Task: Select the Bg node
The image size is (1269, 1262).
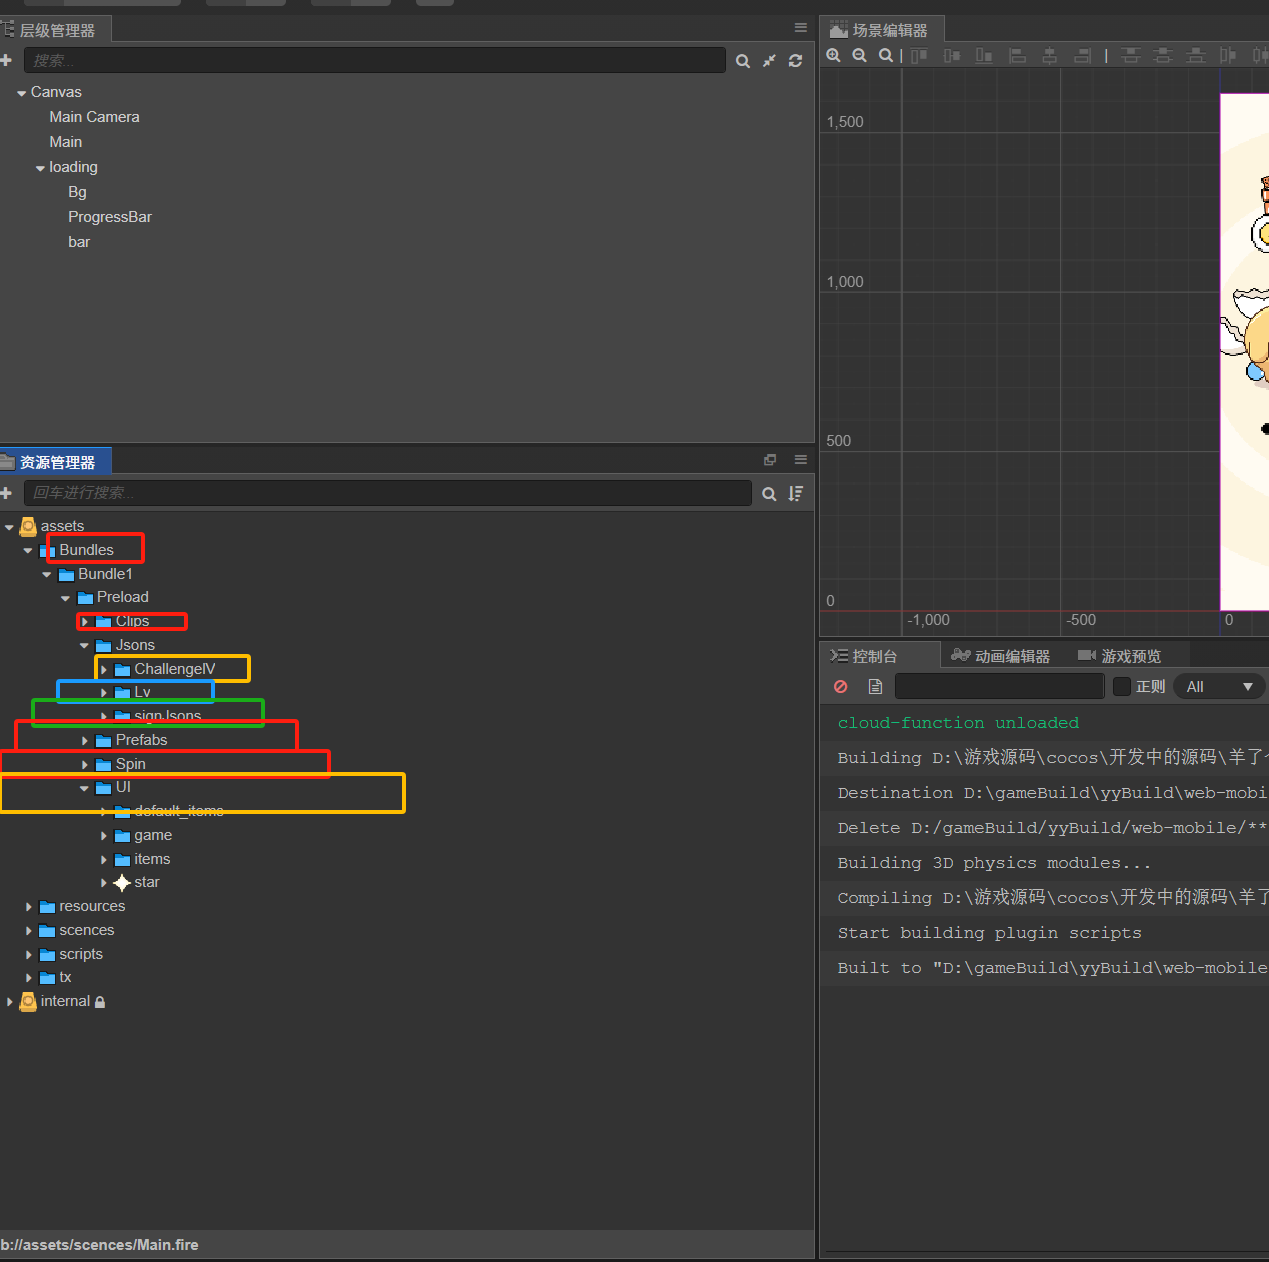Action: tap(77, 192)
